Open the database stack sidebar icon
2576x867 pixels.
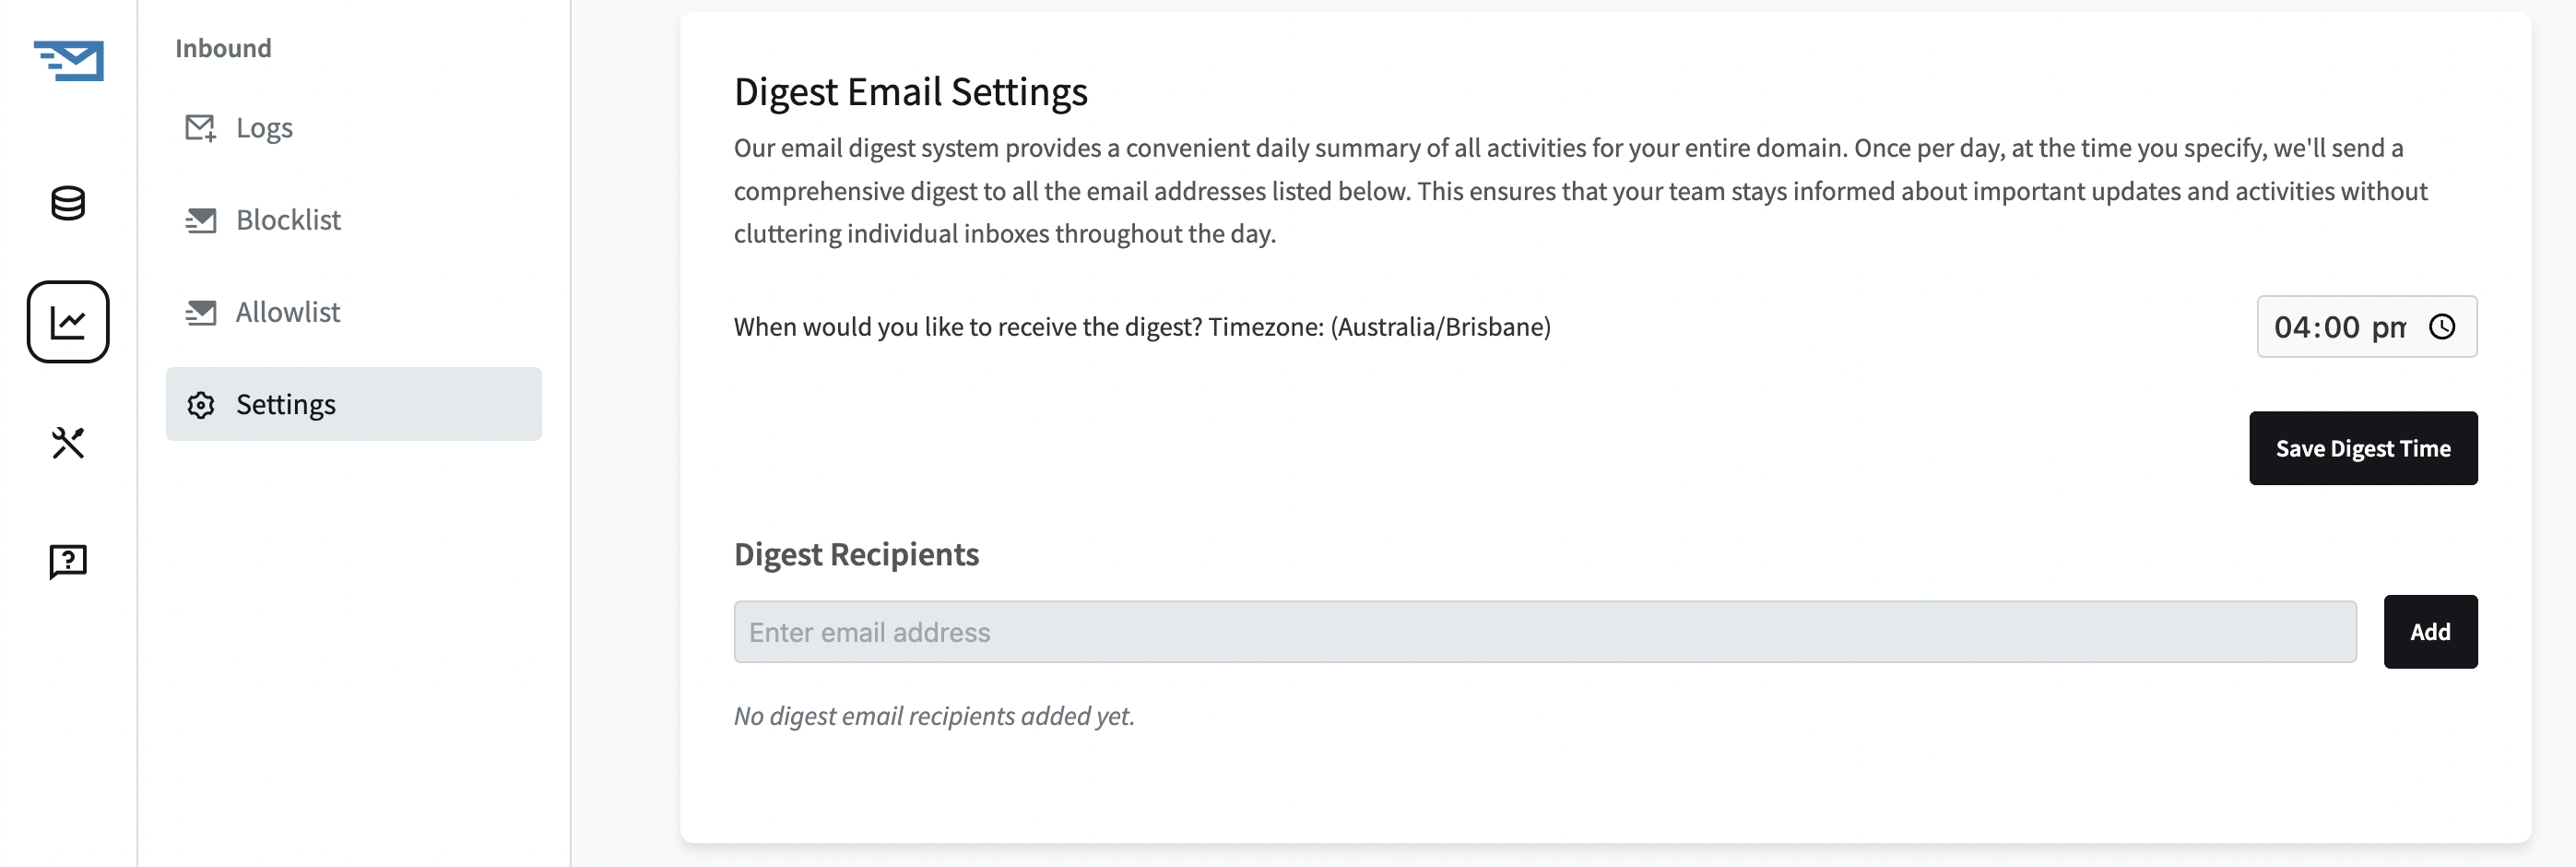(x=68, y=203)
